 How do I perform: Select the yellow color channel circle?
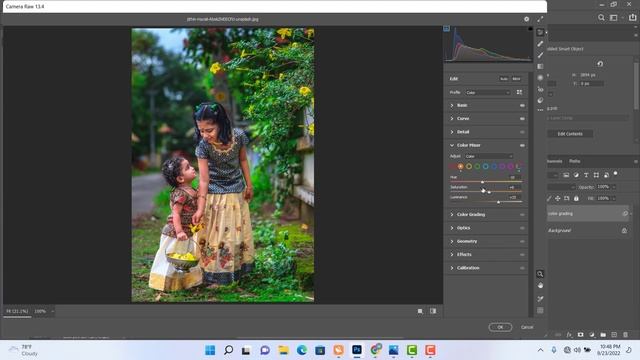point(469,167)
